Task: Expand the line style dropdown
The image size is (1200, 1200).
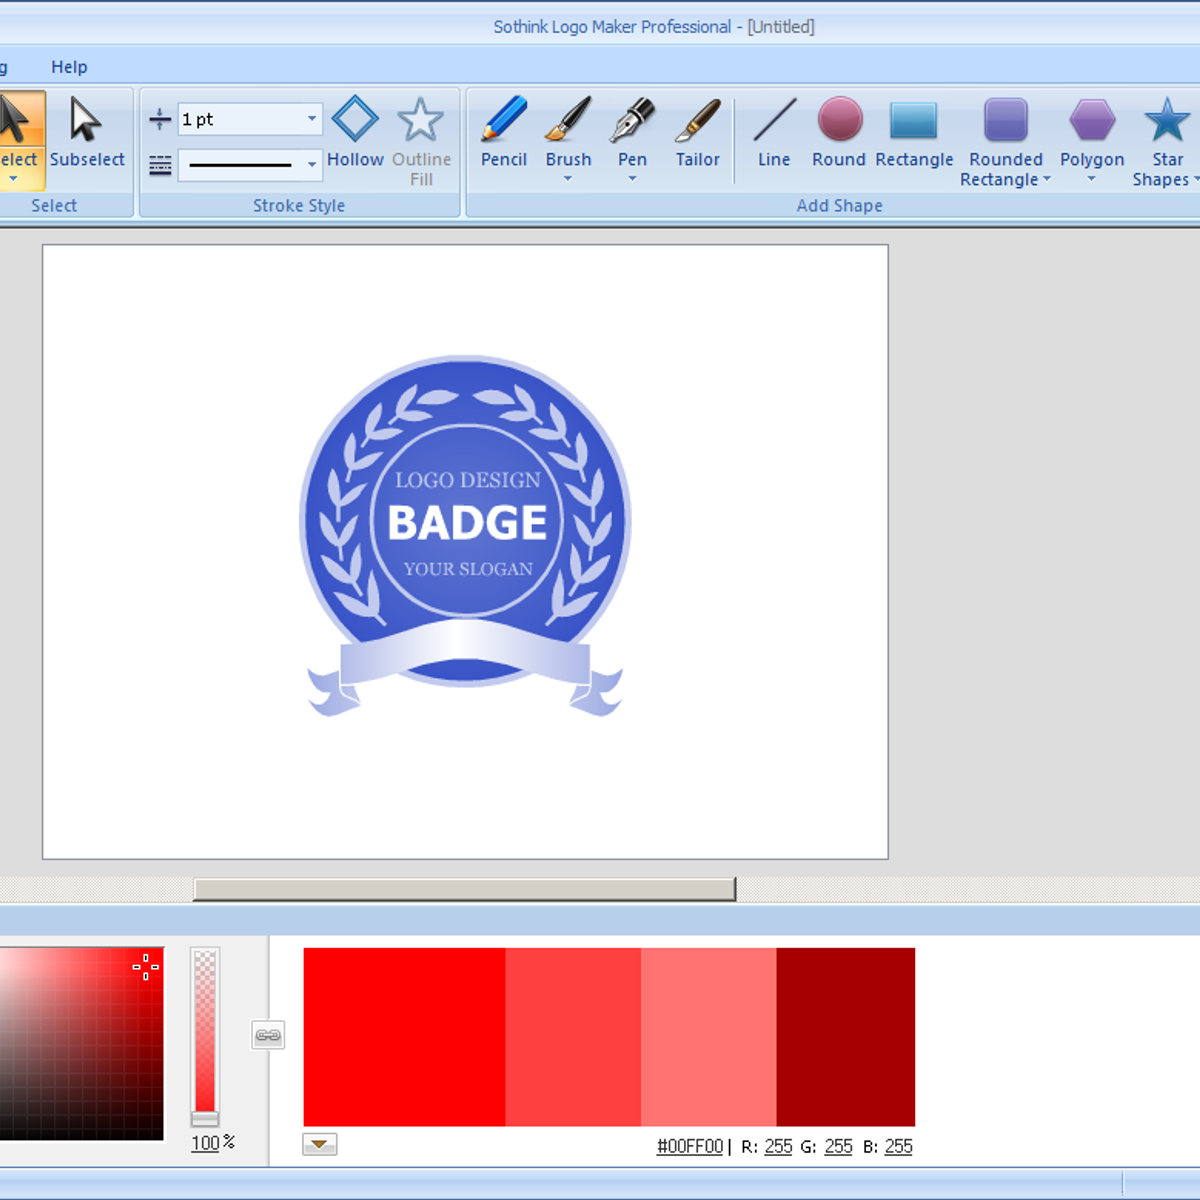Action: (x=311, y=164)
